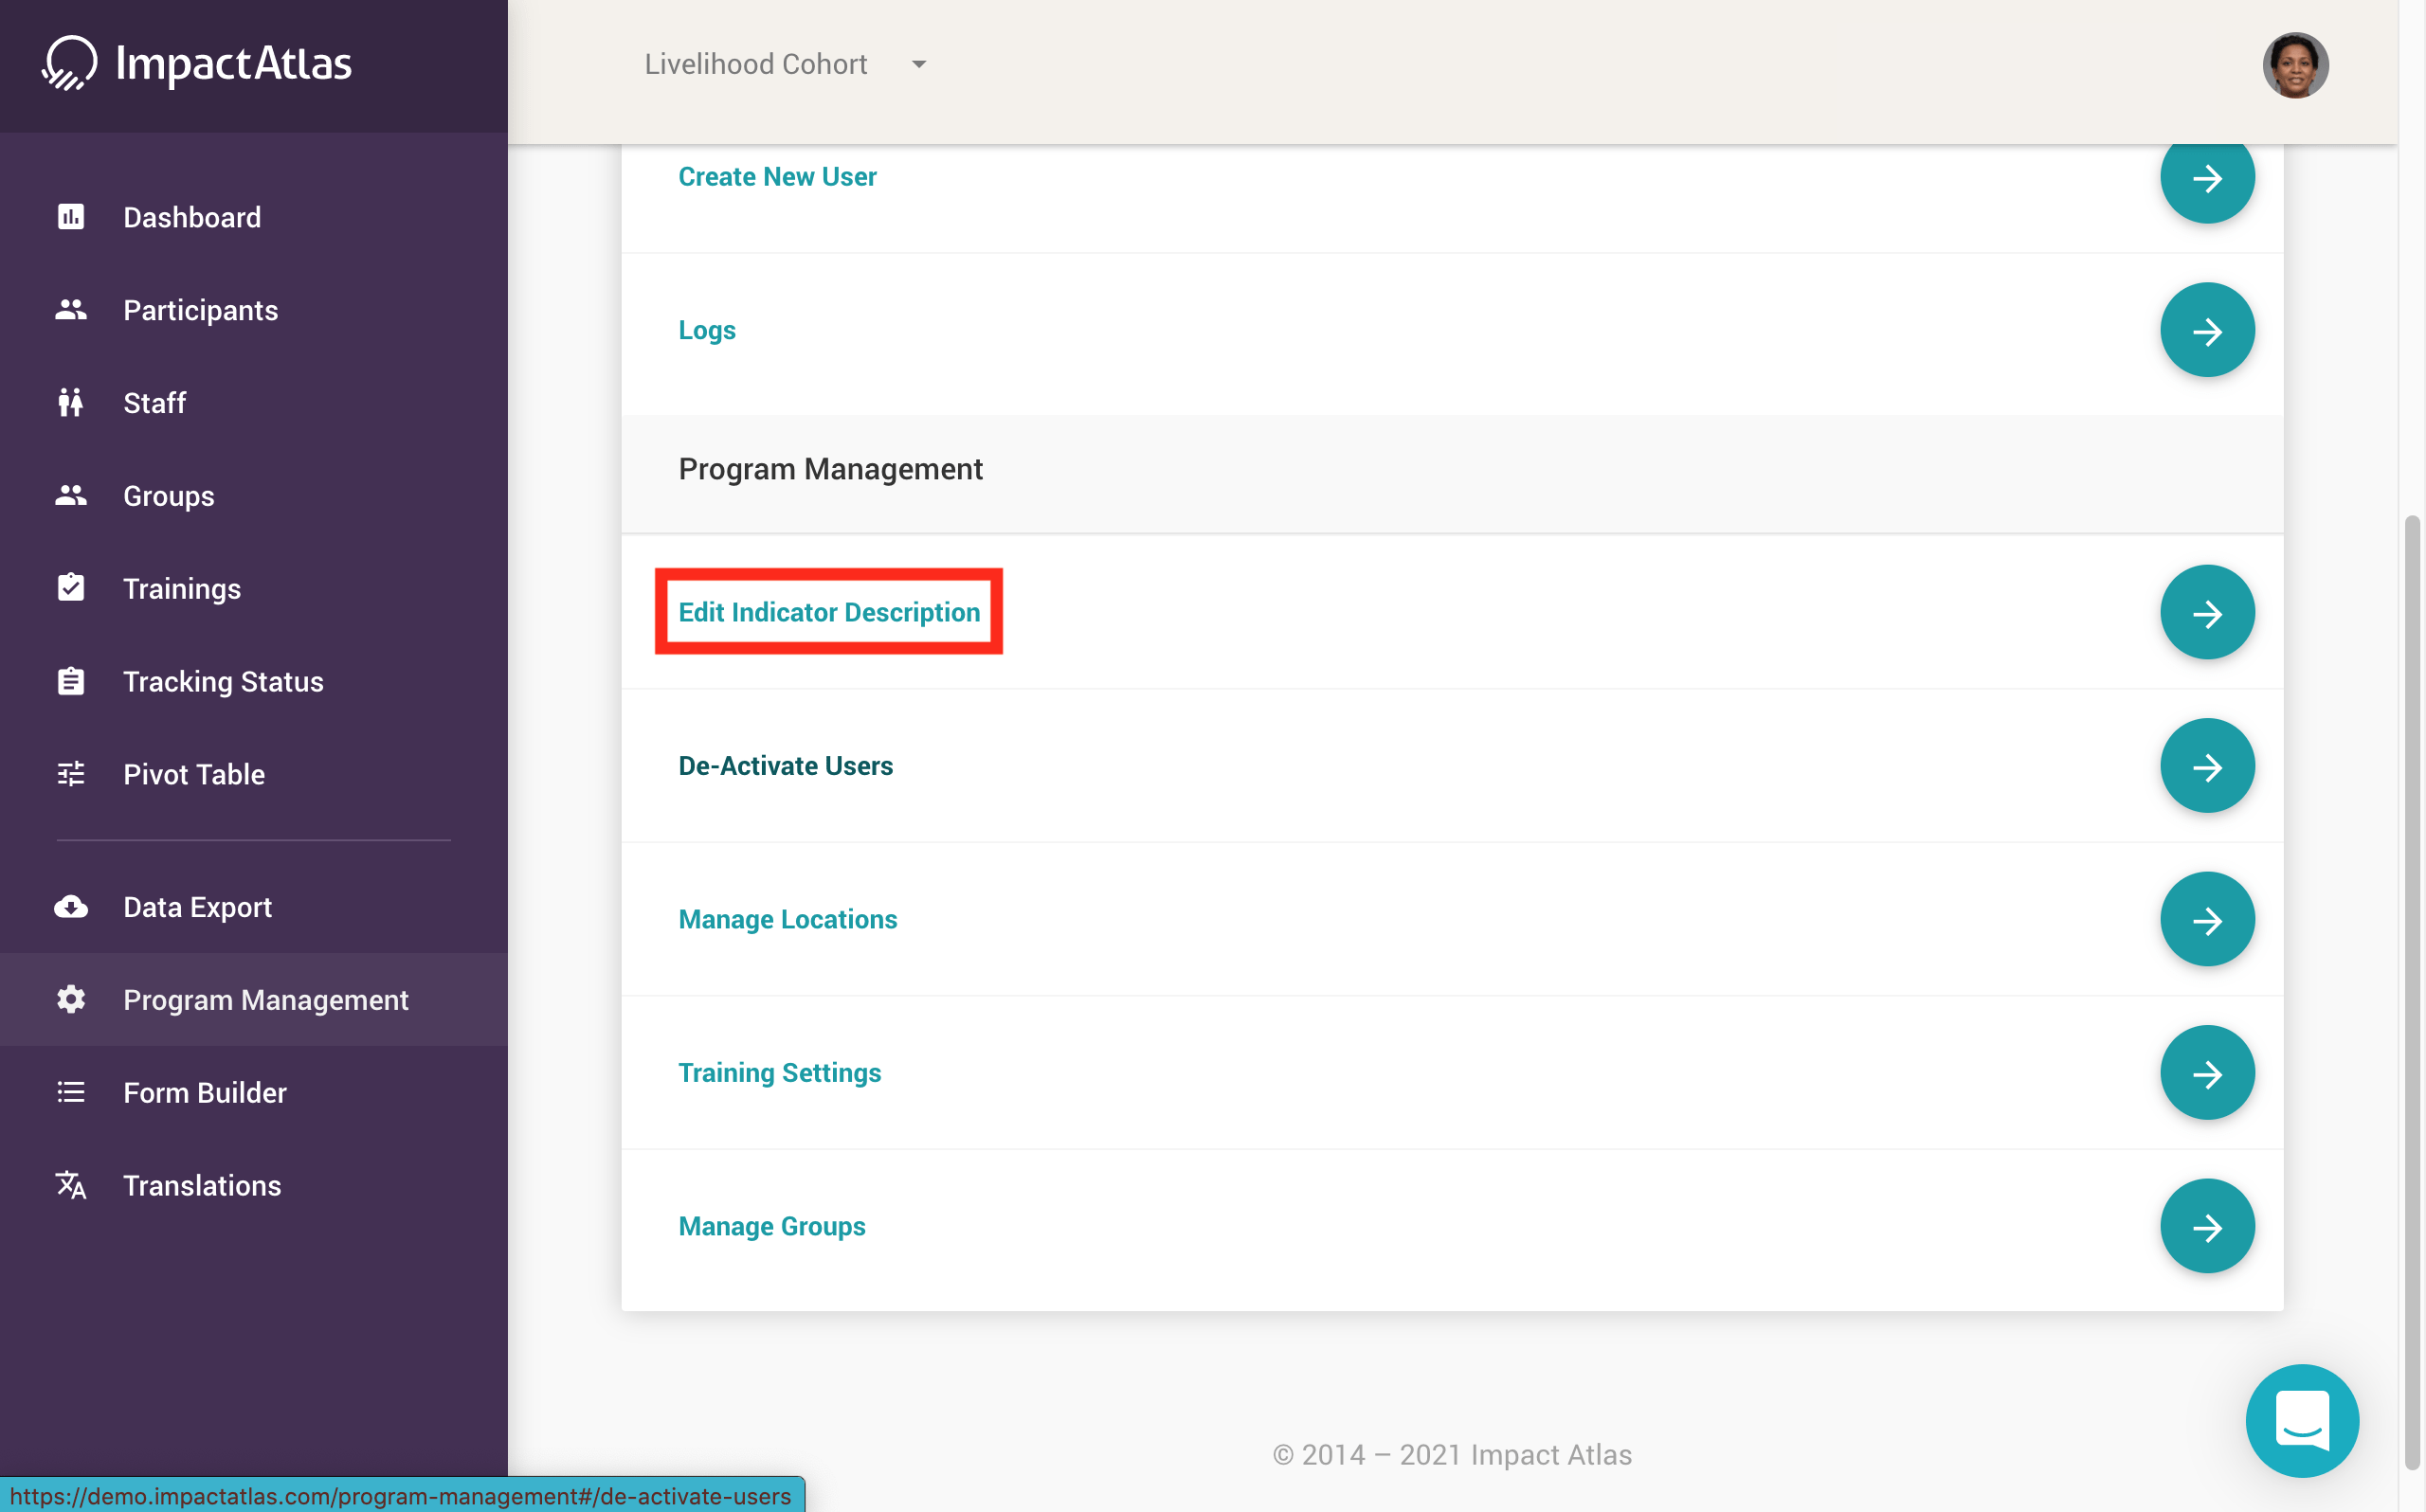Click the Program Management gear icon

tap(71, 1000)
